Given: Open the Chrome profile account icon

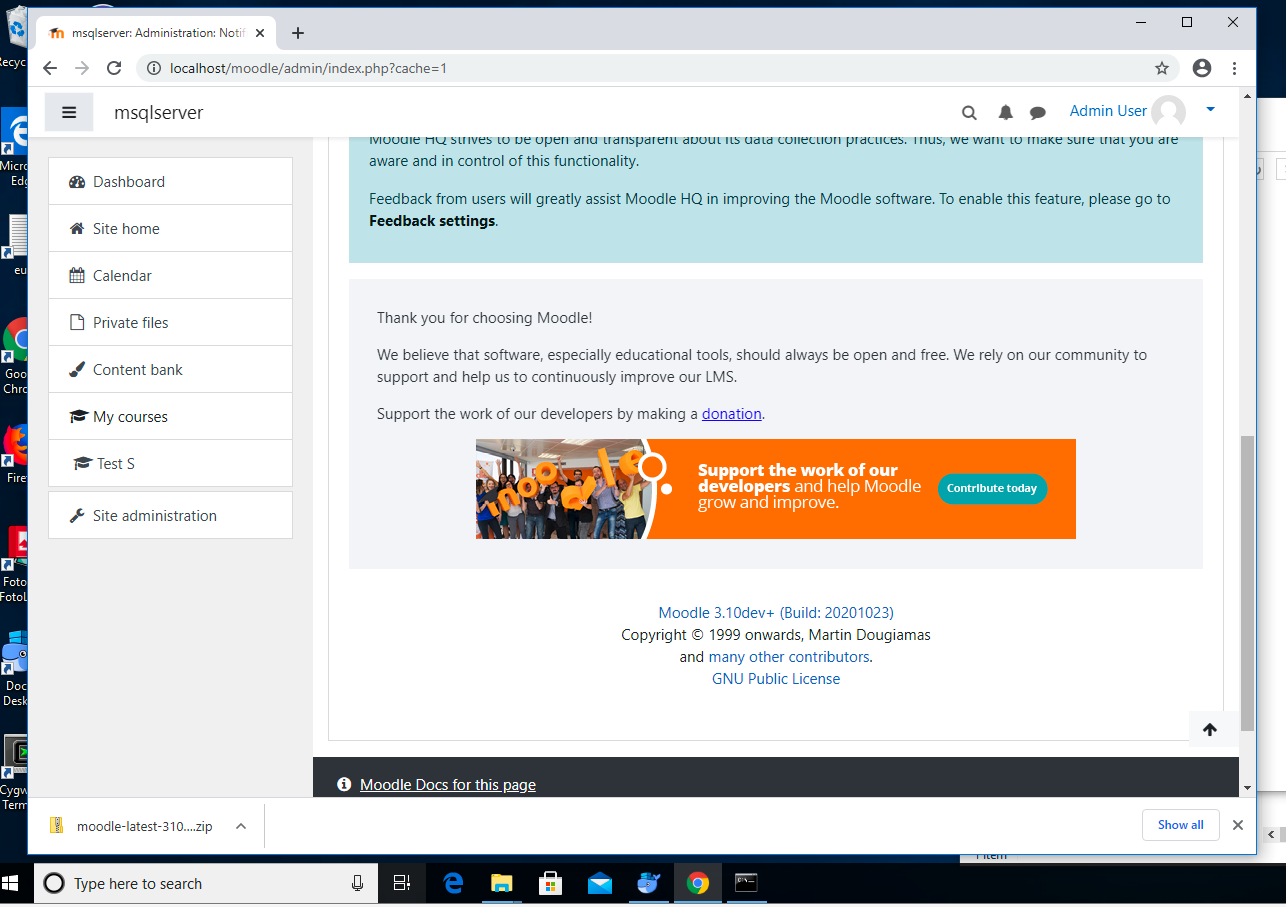Looking at the screenshot, I should tap(1202, 68).
